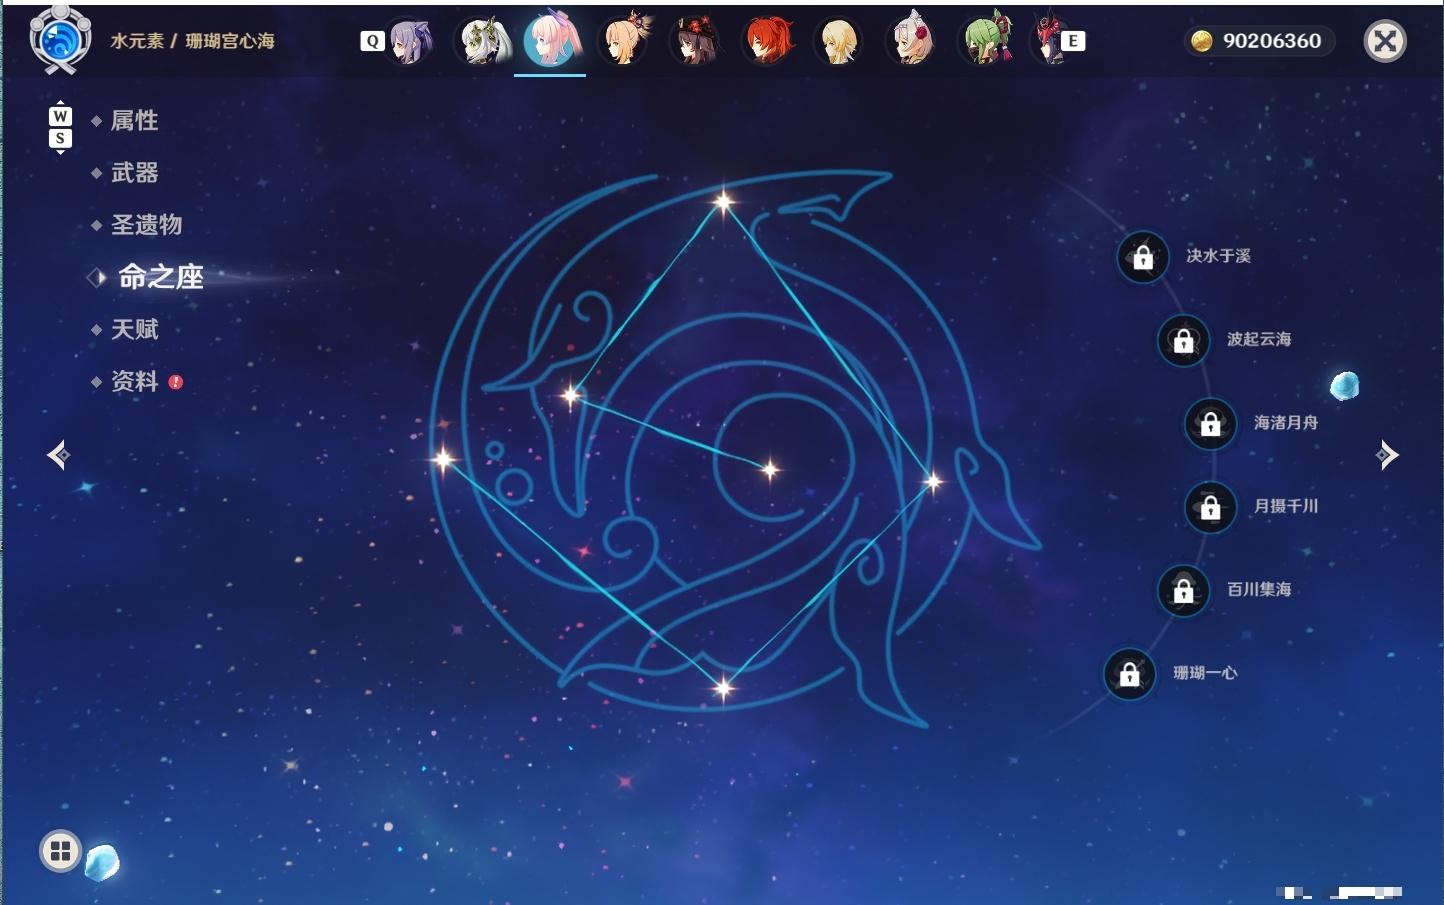Open the locked 珊瑚一心 constellation node

tap(1129, 673)
